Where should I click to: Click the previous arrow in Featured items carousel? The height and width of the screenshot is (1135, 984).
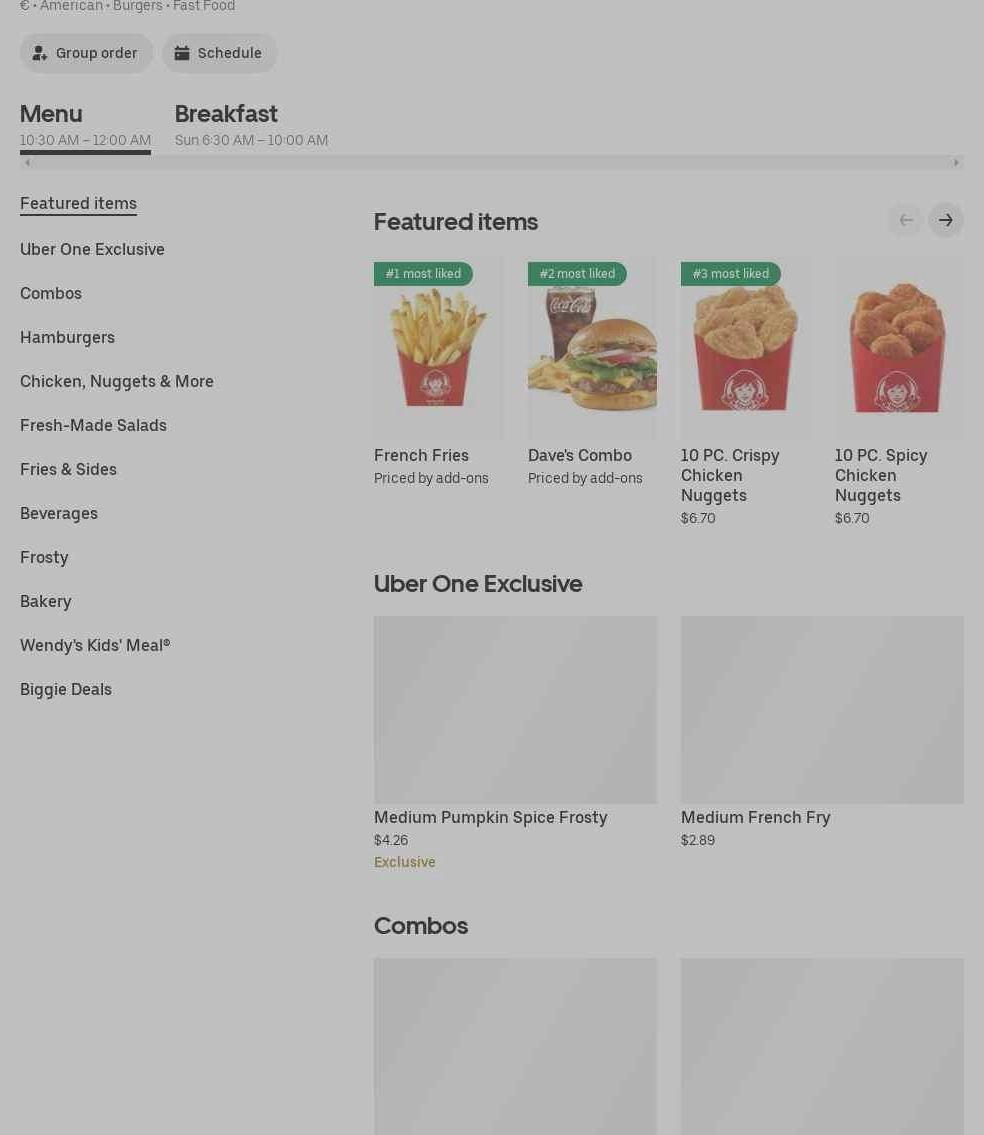point(906,220)
